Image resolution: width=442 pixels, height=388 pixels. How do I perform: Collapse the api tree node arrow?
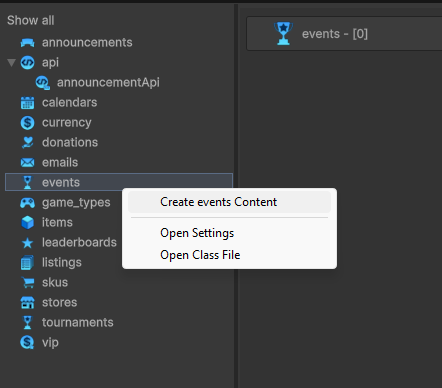click(x=12, y=63)
